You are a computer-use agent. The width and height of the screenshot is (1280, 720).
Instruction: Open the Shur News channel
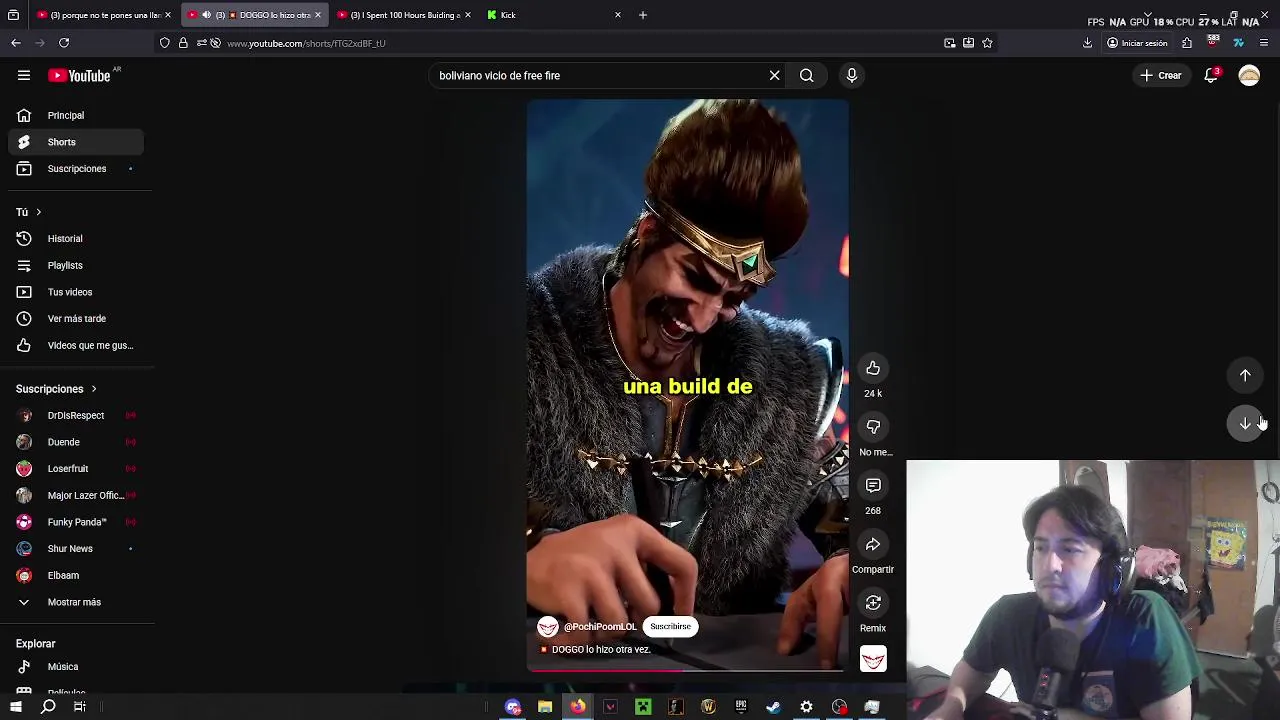(76, 548)
